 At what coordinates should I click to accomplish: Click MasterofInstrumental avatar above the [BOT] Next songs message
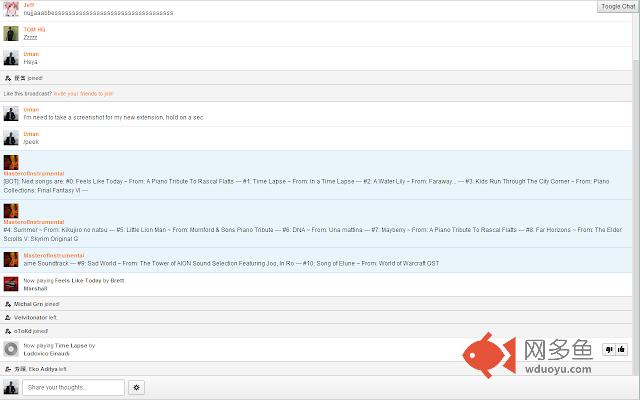(x=11, y=162)
